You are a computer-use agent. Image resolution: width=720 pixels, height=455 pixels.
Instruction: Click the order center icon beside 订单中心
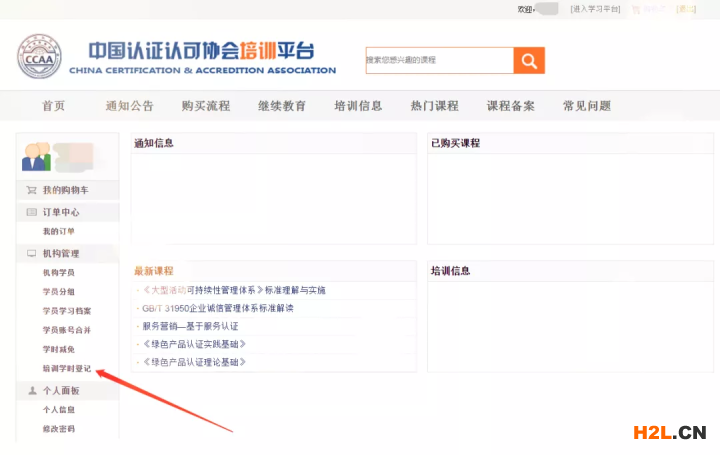32,212
